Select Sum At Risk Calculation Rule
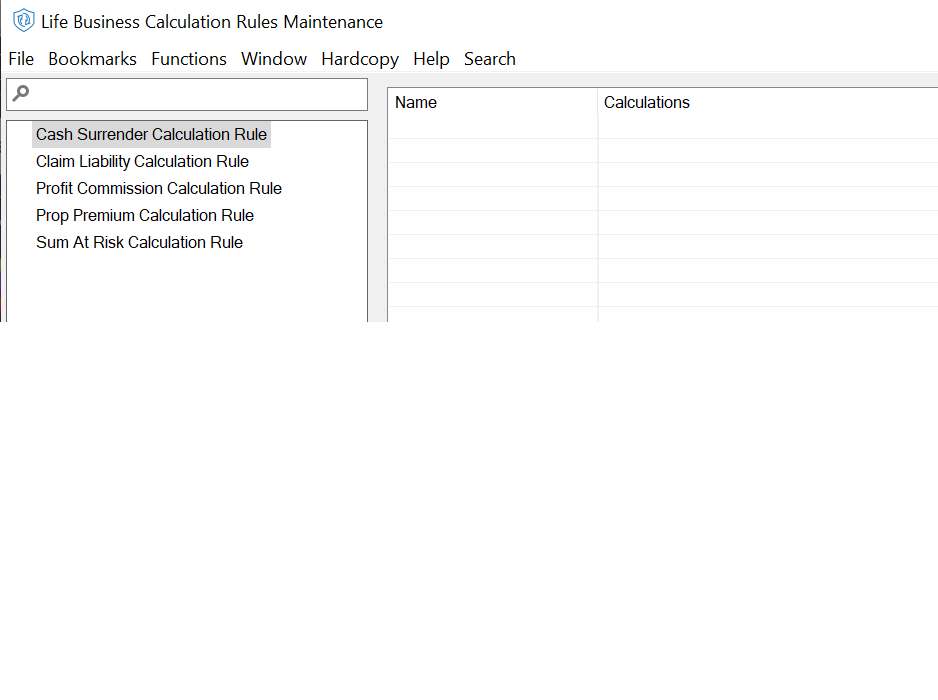 point(139,242)
